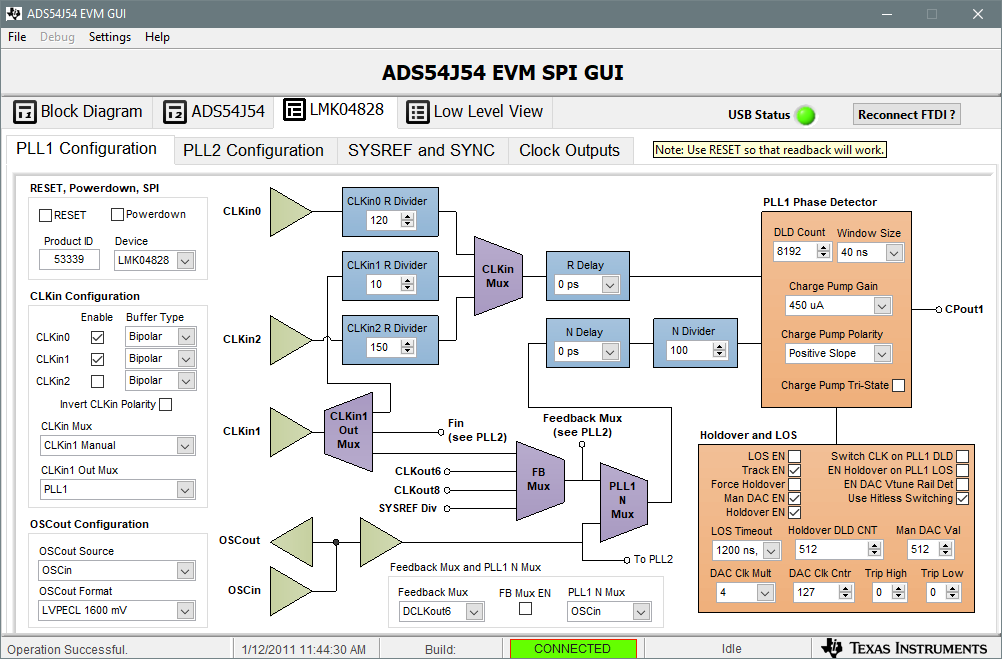Viewport: 1002px width, 659px height.
Task: Toggle the Track EN checkbox
Action: pyautogui.click(x=794, y=470)
